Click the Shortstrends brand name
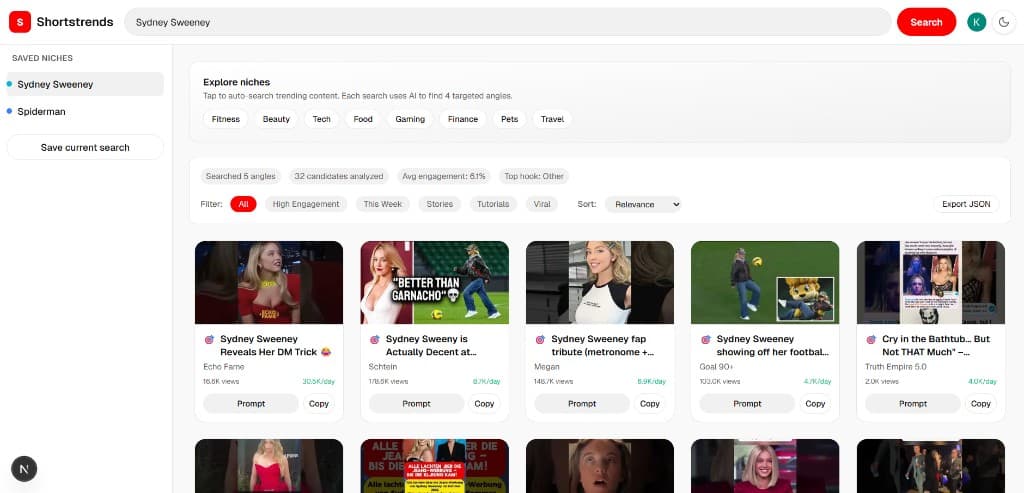The image size is (1024, 493). (x=75, y=22)
